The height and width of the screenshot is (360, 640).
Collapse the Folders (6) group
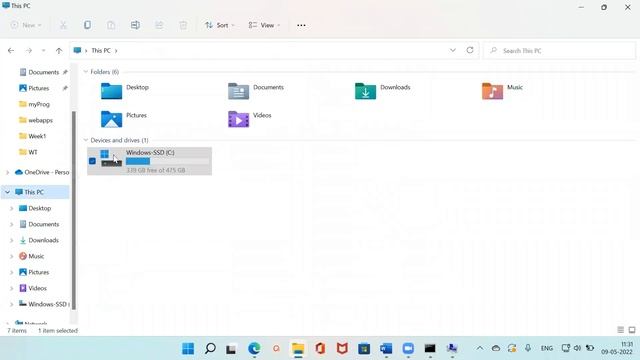coord(86,72)
